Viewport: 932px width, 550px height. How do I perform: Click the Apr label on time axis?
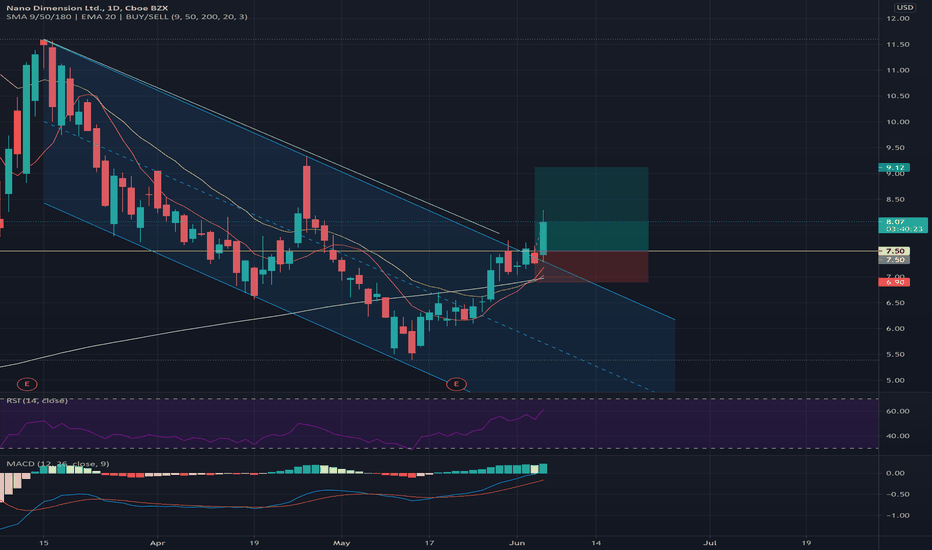click(157, 543)
